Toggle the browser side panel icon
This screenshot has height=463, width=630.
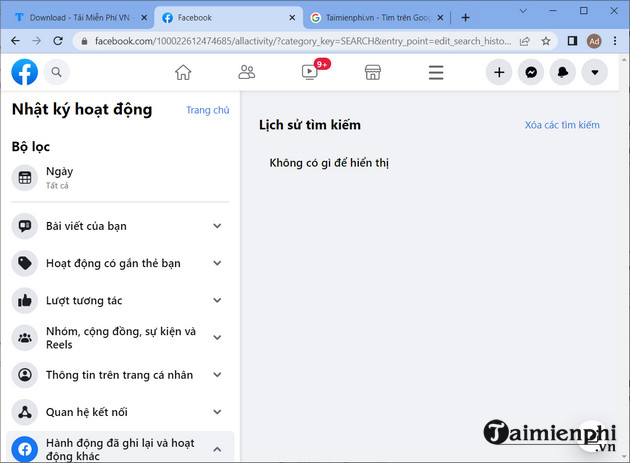pyautogui.click(x=572, y=41)
